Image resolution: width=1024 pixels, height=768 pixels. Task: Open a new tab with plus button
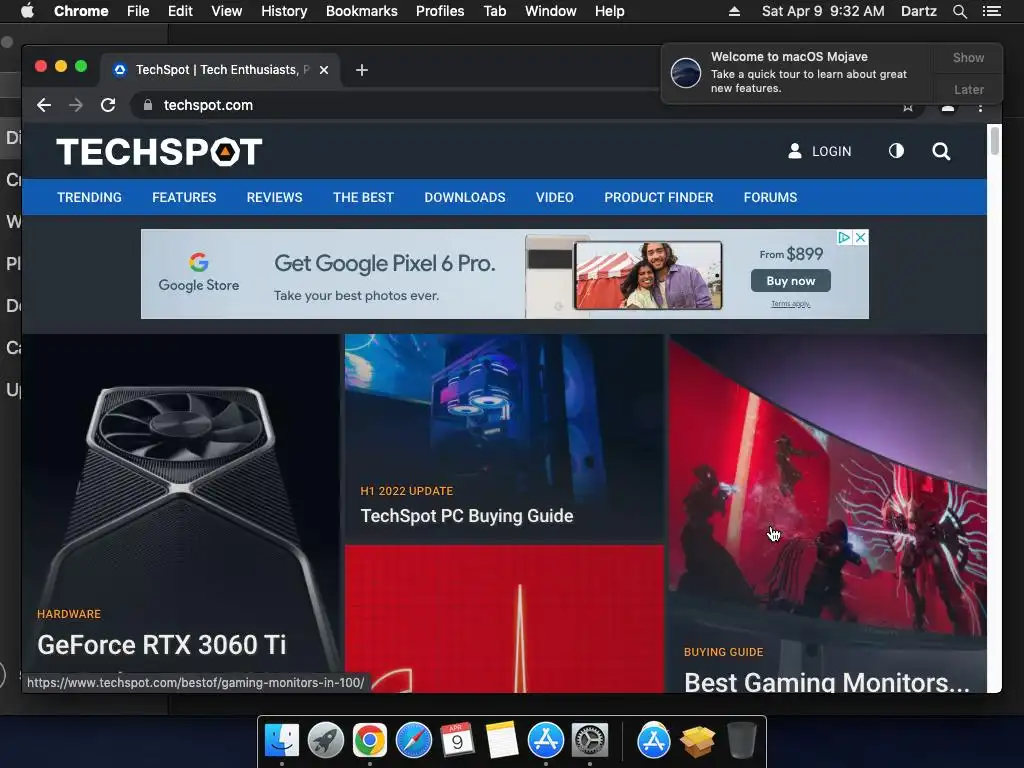tap(362, 70)
